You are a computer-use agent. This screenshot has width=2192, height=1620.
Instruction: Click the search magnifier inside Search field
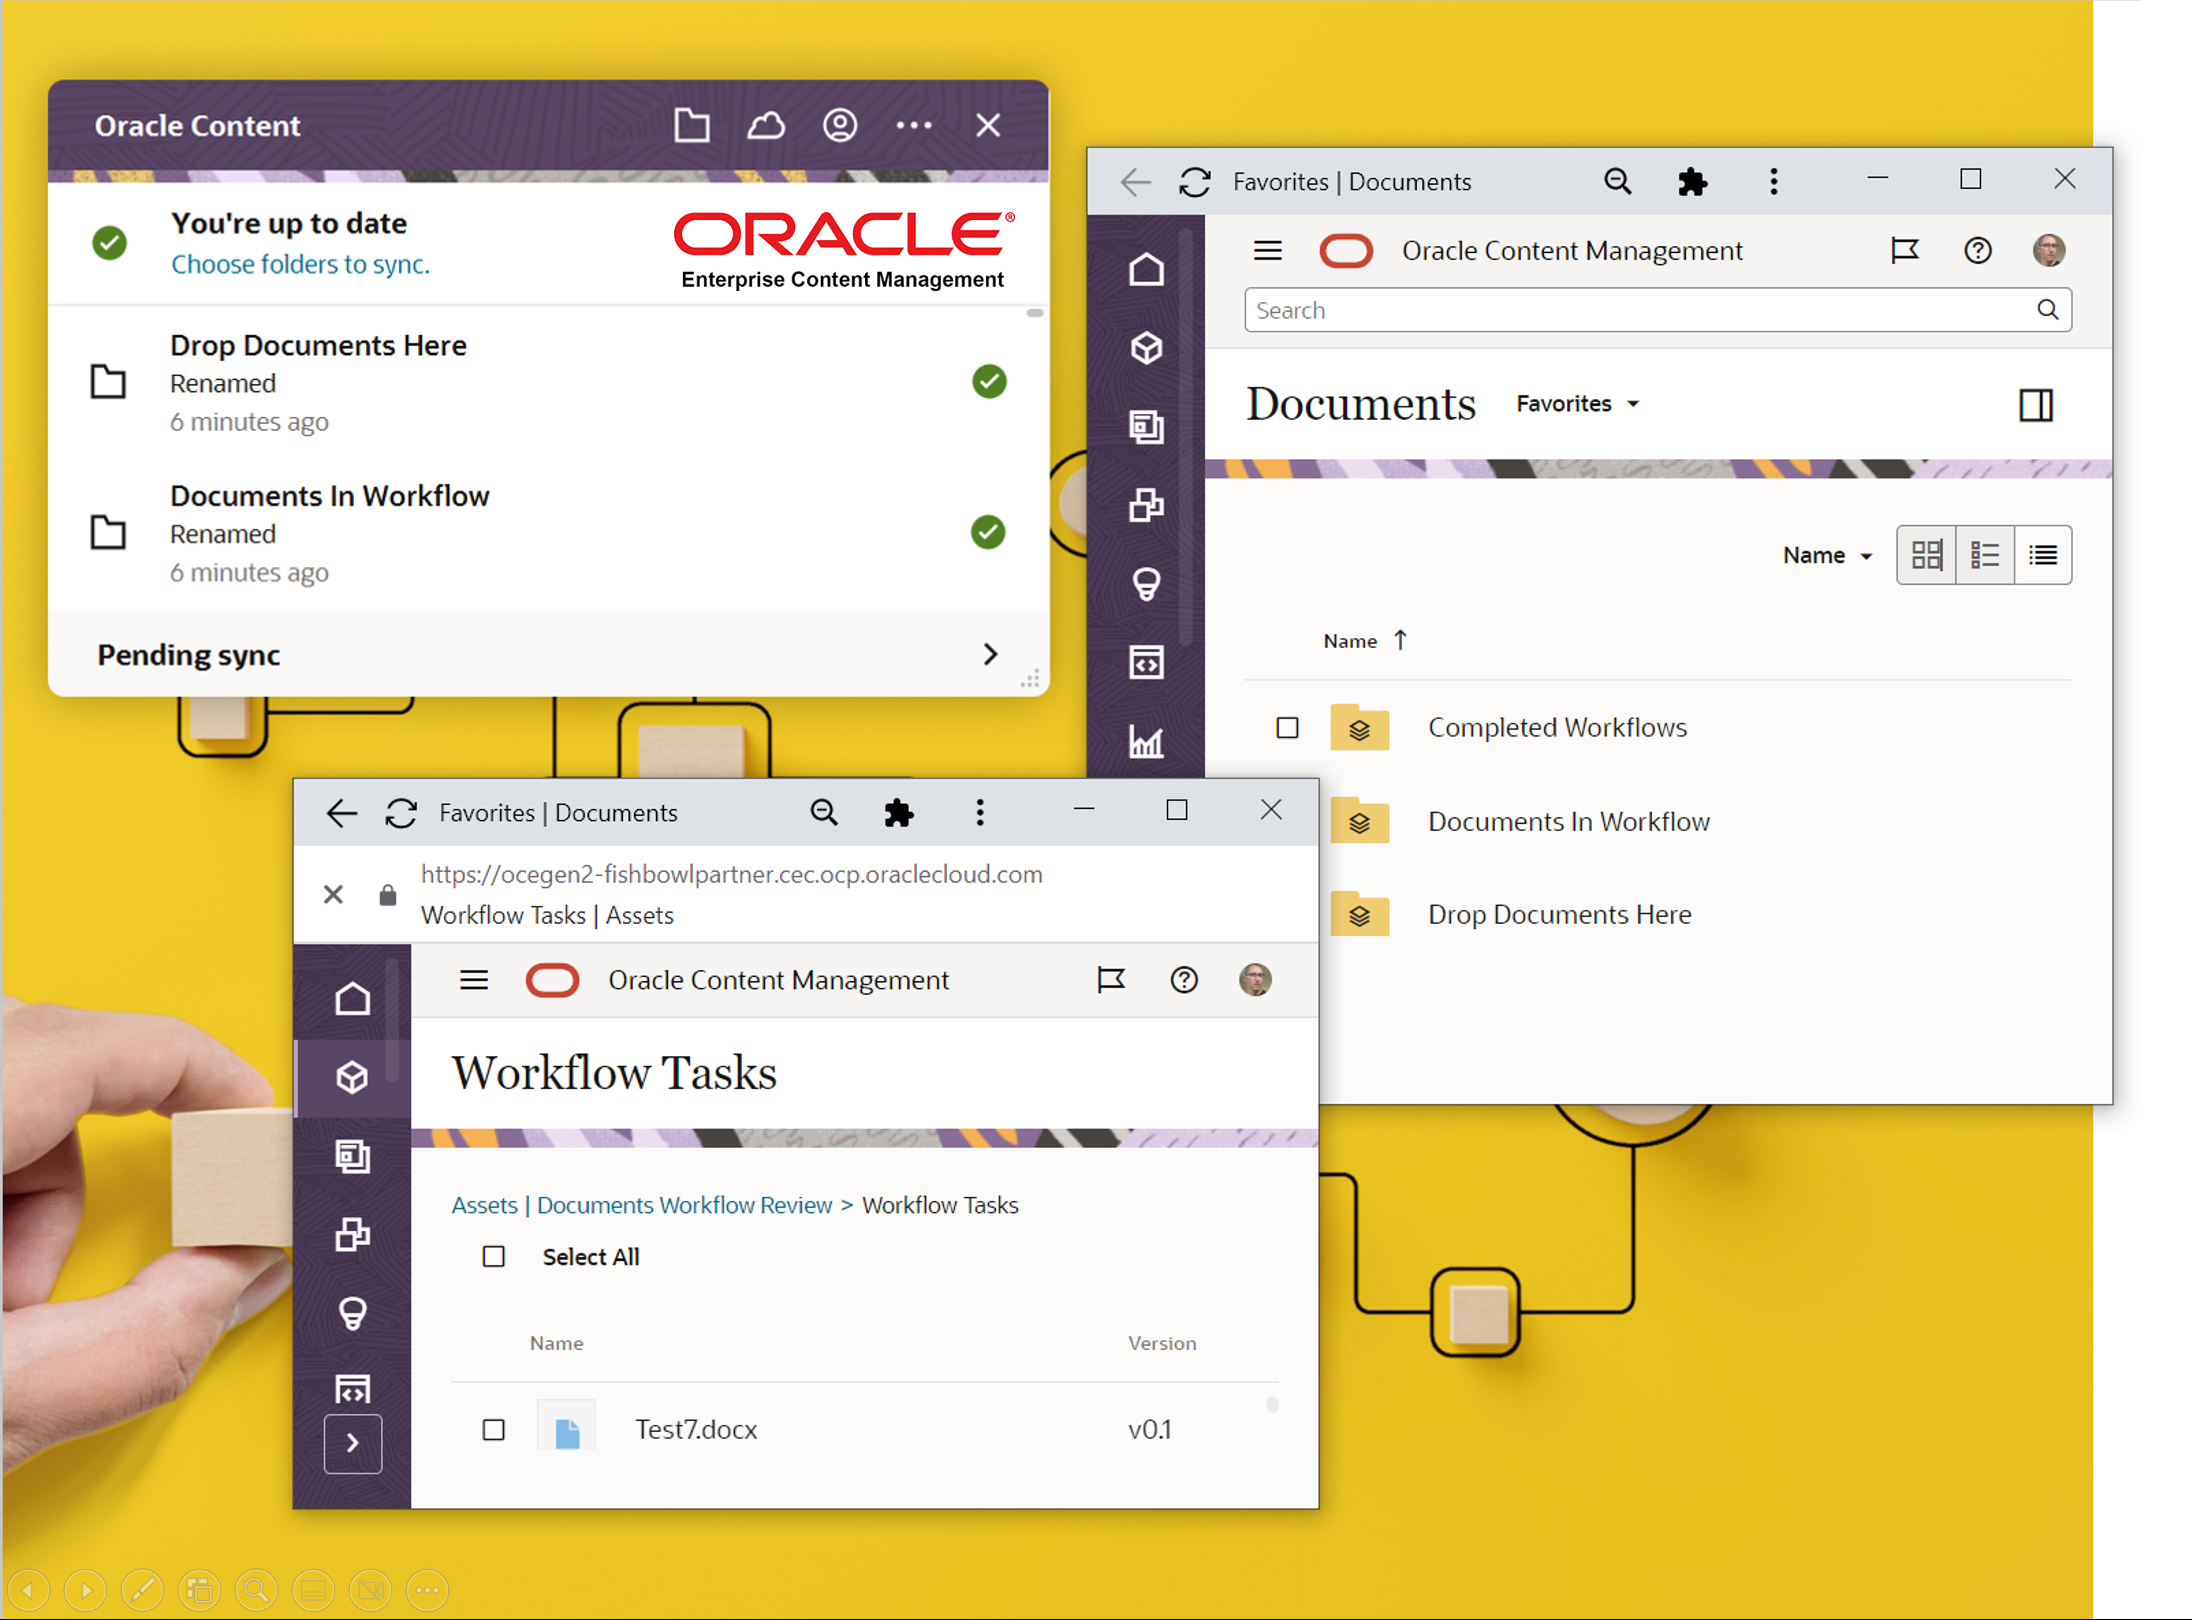2047,310
